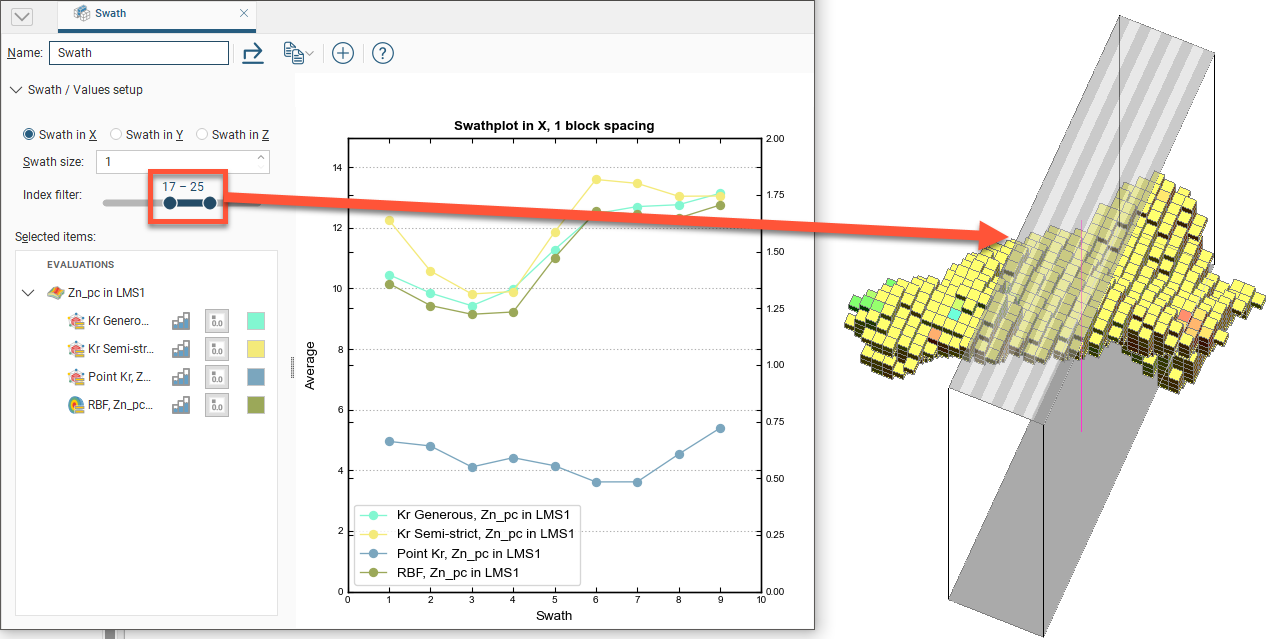The width and height of the screenshot is (1282, 639).
Task: Collapse the Swath / Values setup section
Action: pos(16,90)
